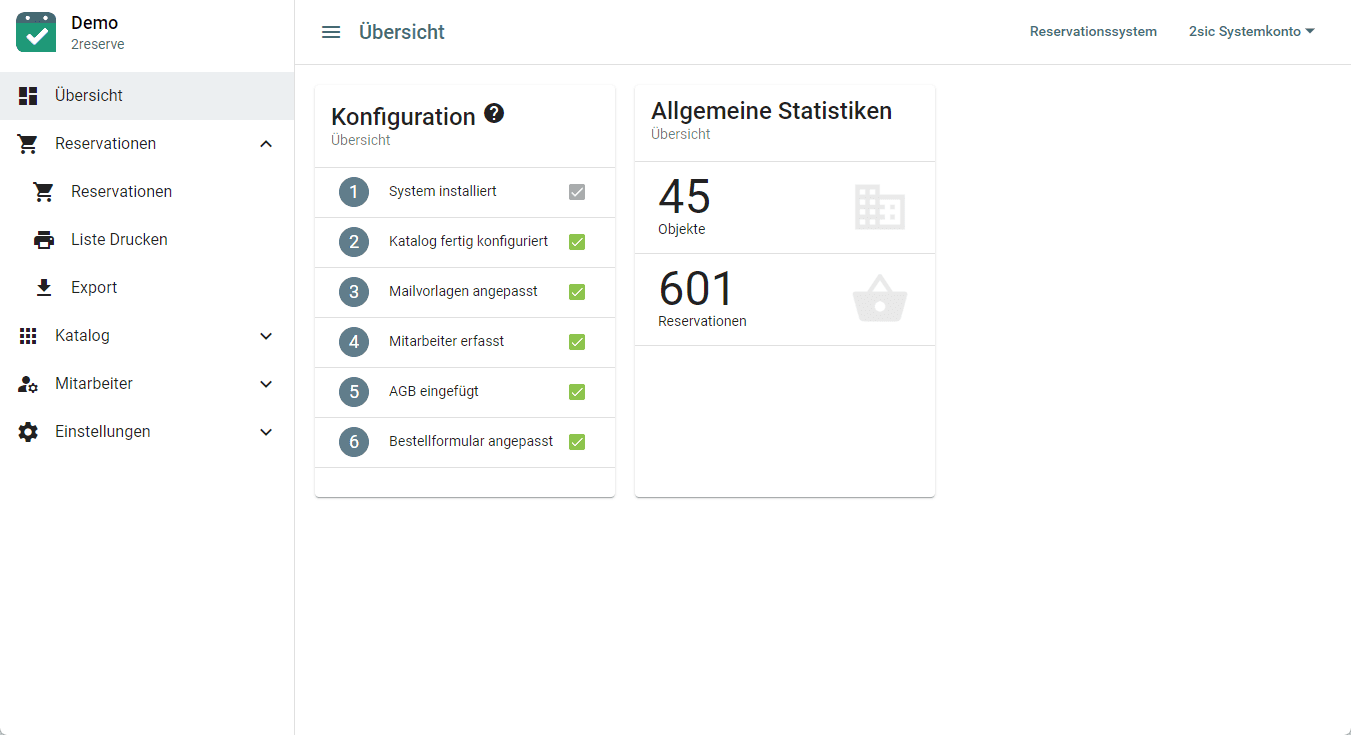Screen dimensions: 1351x735
Task: Click the 45 Objekte statistics tile
Action: click(784, 207)
